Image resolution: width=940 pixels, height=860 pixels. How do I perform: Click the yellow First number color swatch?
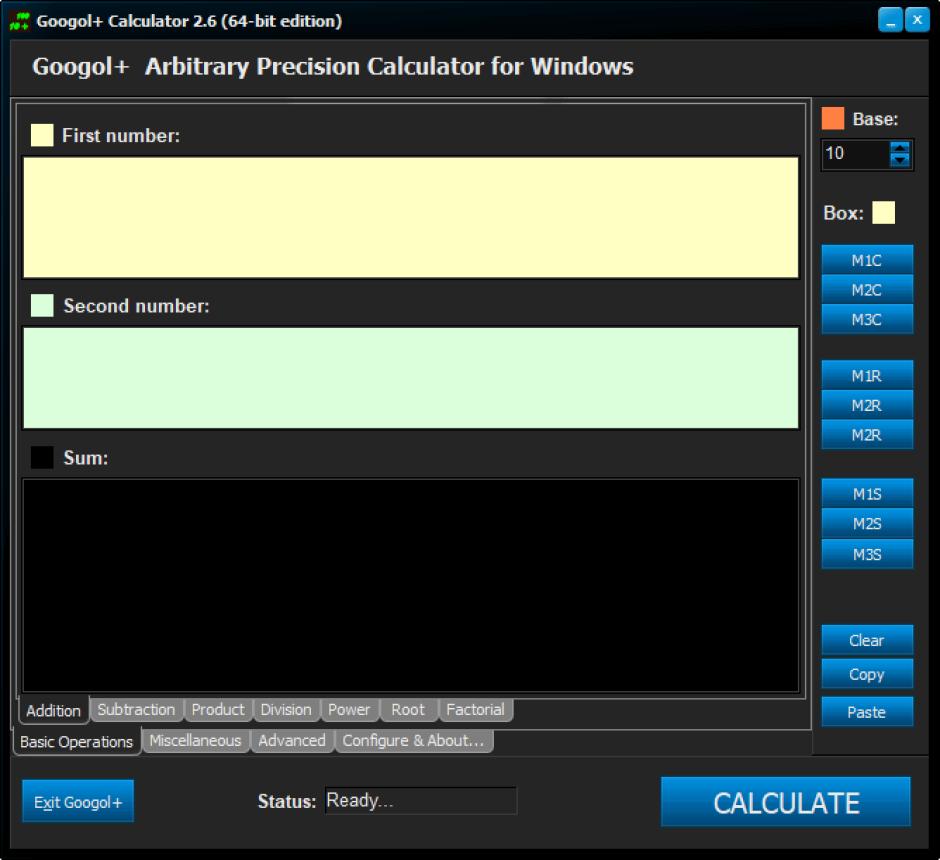pyautogui.click(x=42, y=135)
